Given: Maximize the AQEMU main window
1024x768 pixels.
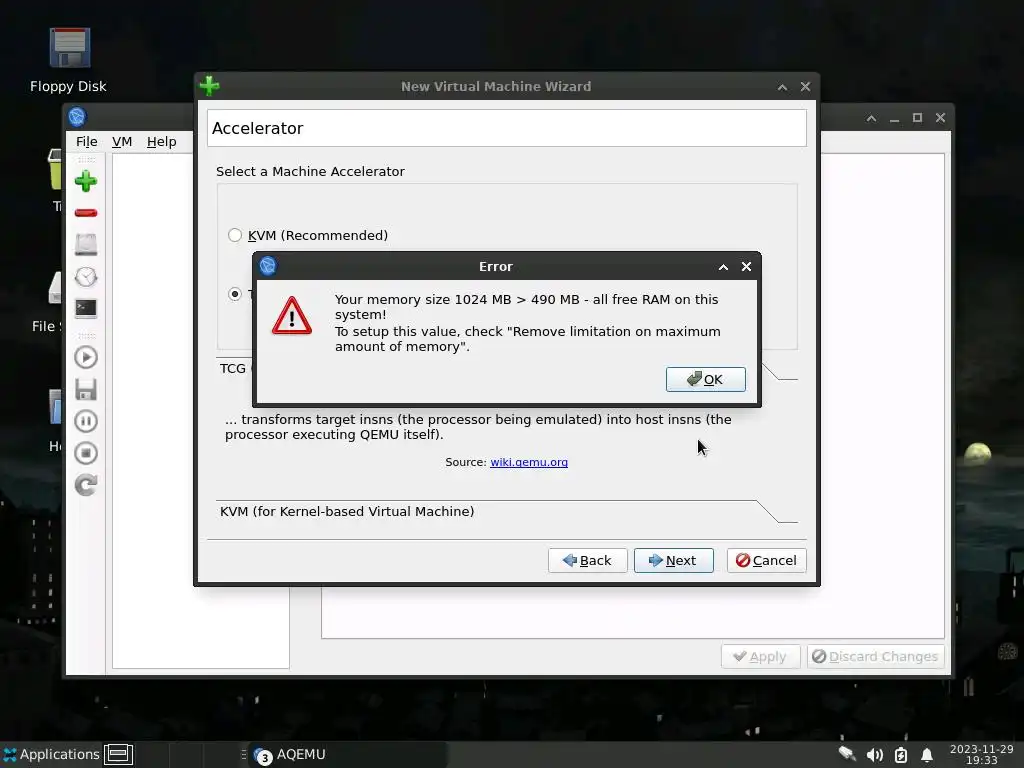Looking at the screenshot, I should click(x=917, y=118).
